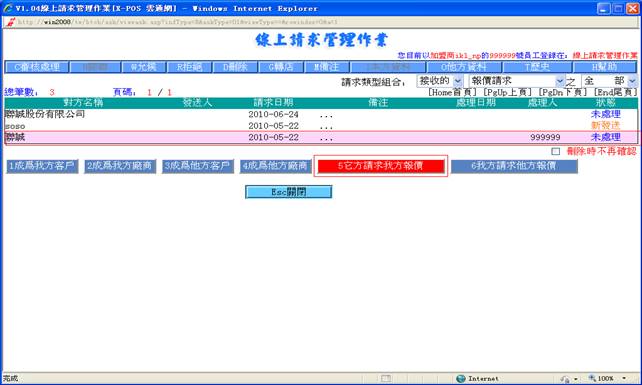Select the 聯誠股份有限公司 row
The width and height of the screenshot is (642, 385).
pyautogui.click(x=321, y=114)
